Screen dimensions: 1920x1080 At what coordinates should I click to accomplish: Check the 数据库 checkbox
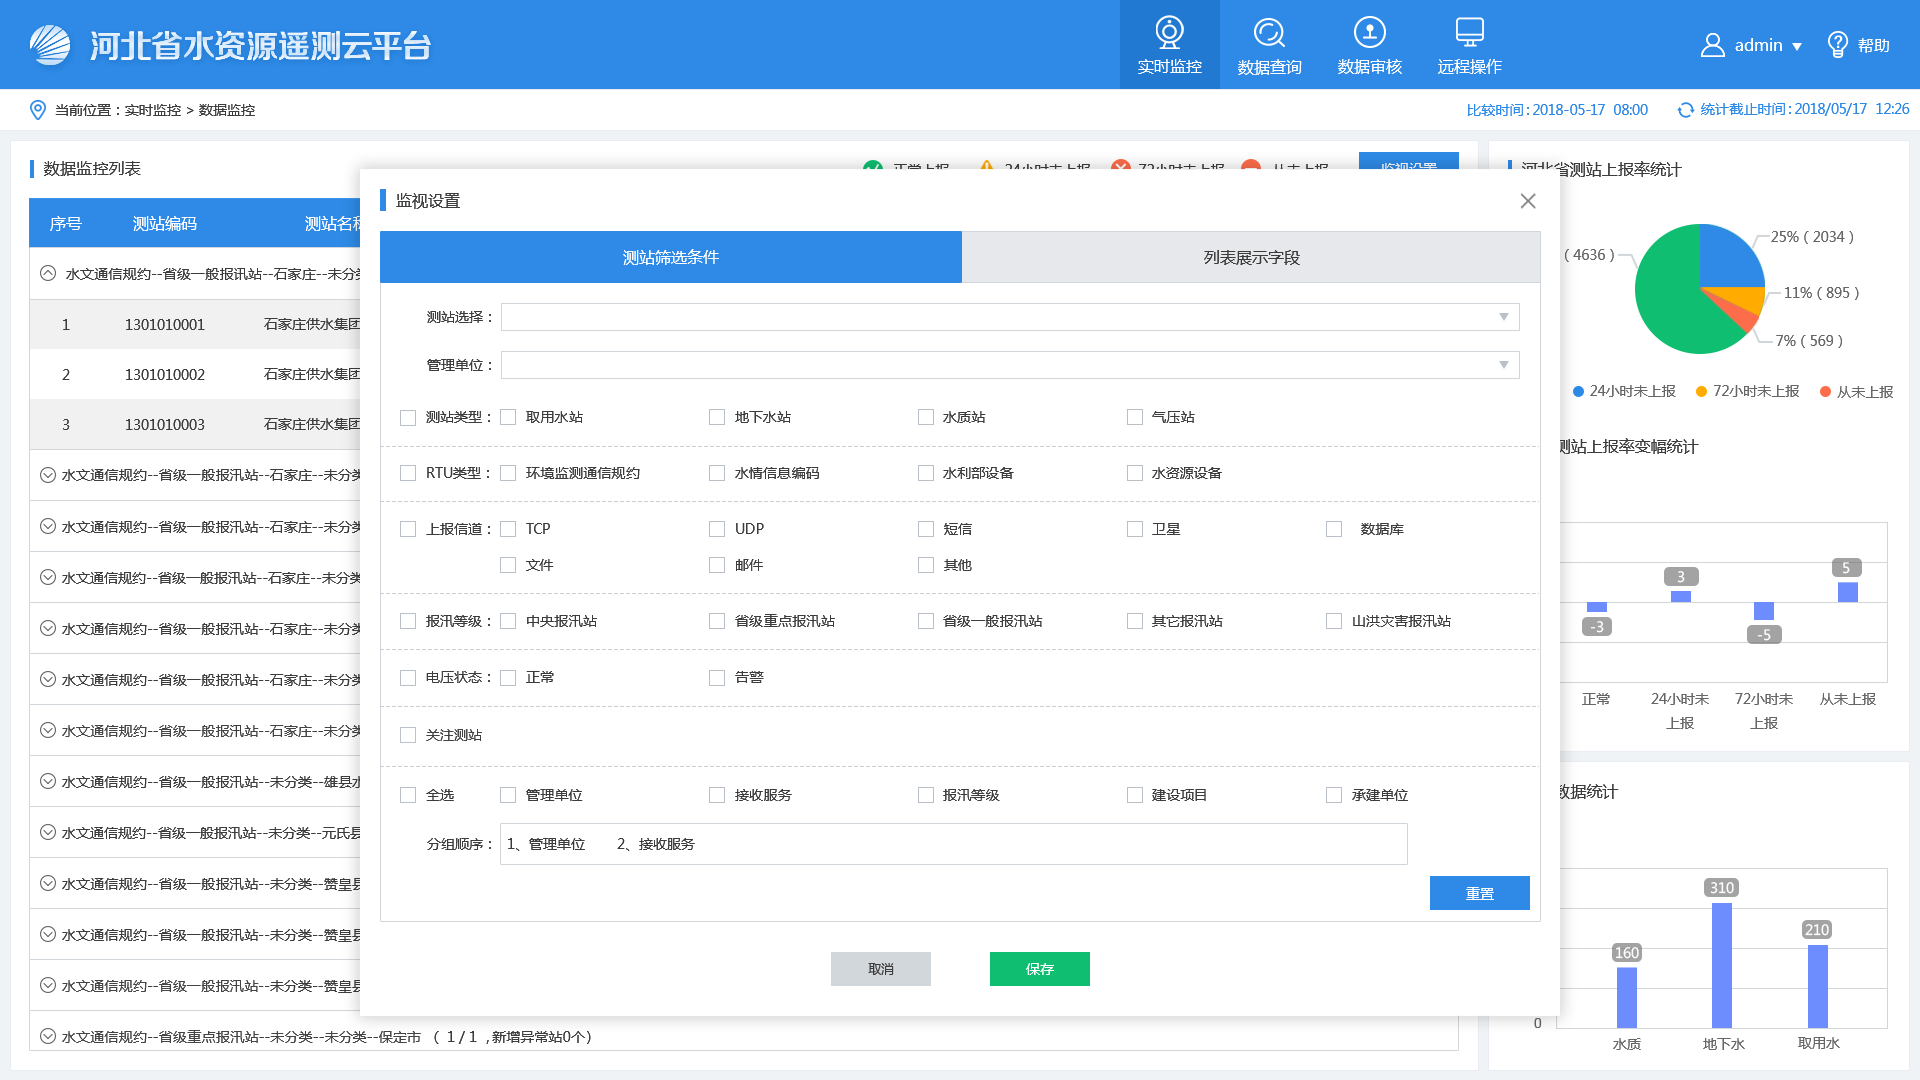tap(1334, 529)
